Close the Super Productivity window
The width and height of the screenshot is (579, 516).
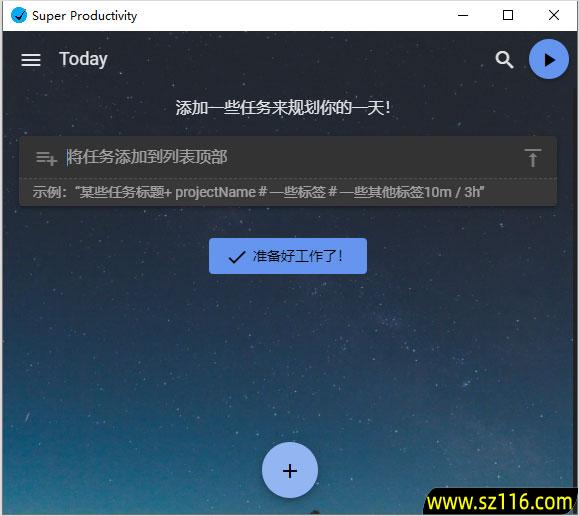(554, 16)
